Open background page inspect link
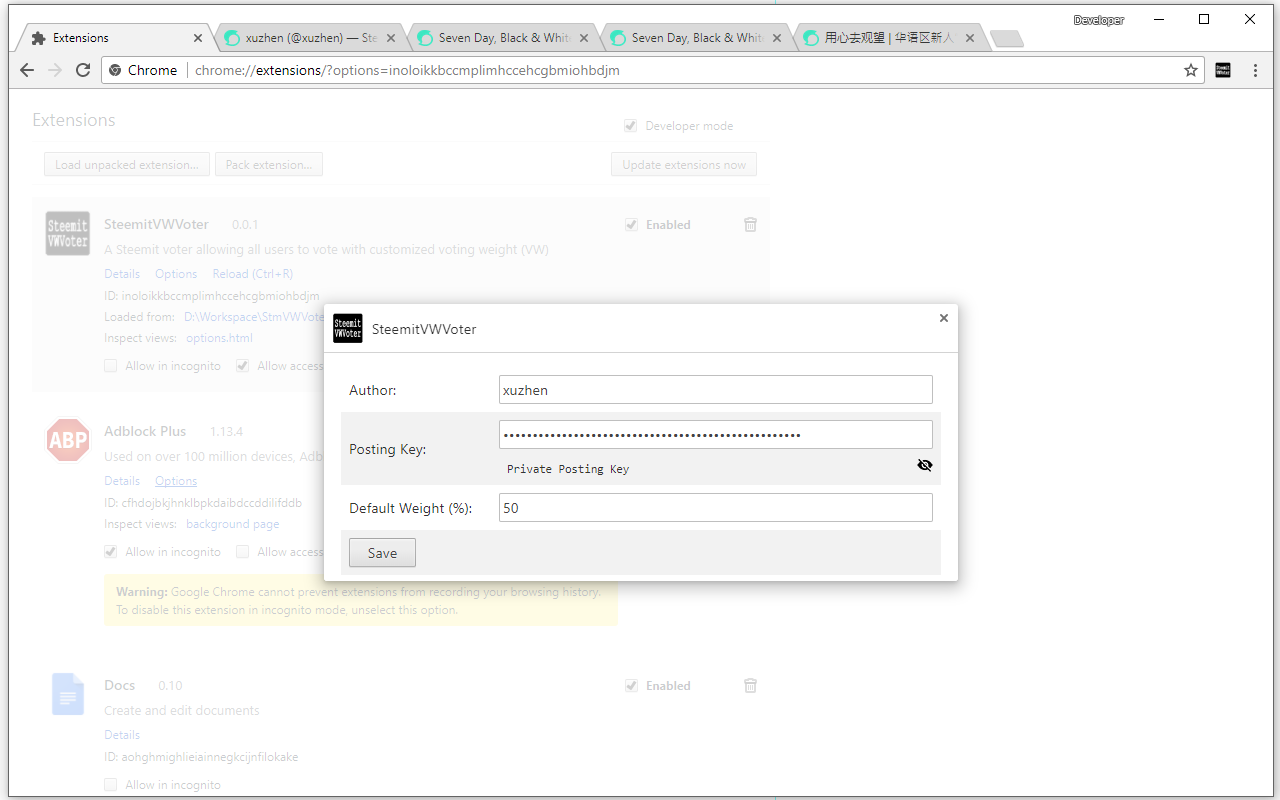The image size is (1280, 800). pyautogui.click(x=233, y=524)
